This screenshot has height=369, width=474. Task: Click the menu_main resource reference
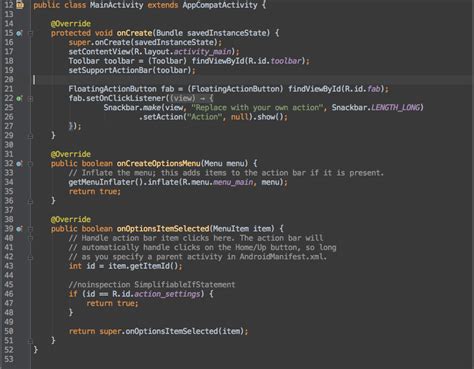(233, 182)
